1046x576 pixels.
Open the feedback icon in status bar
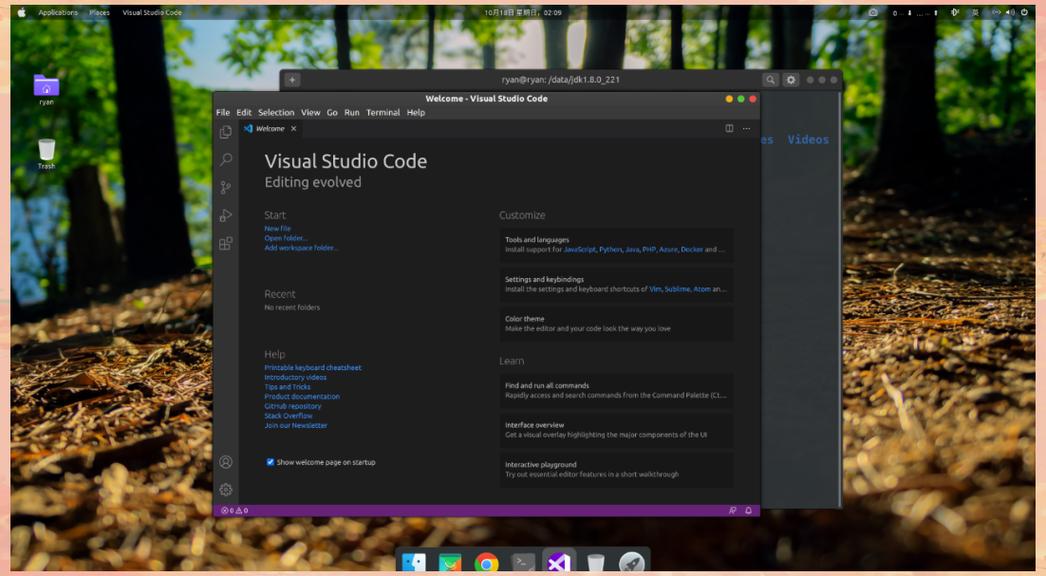coord(732,511)
